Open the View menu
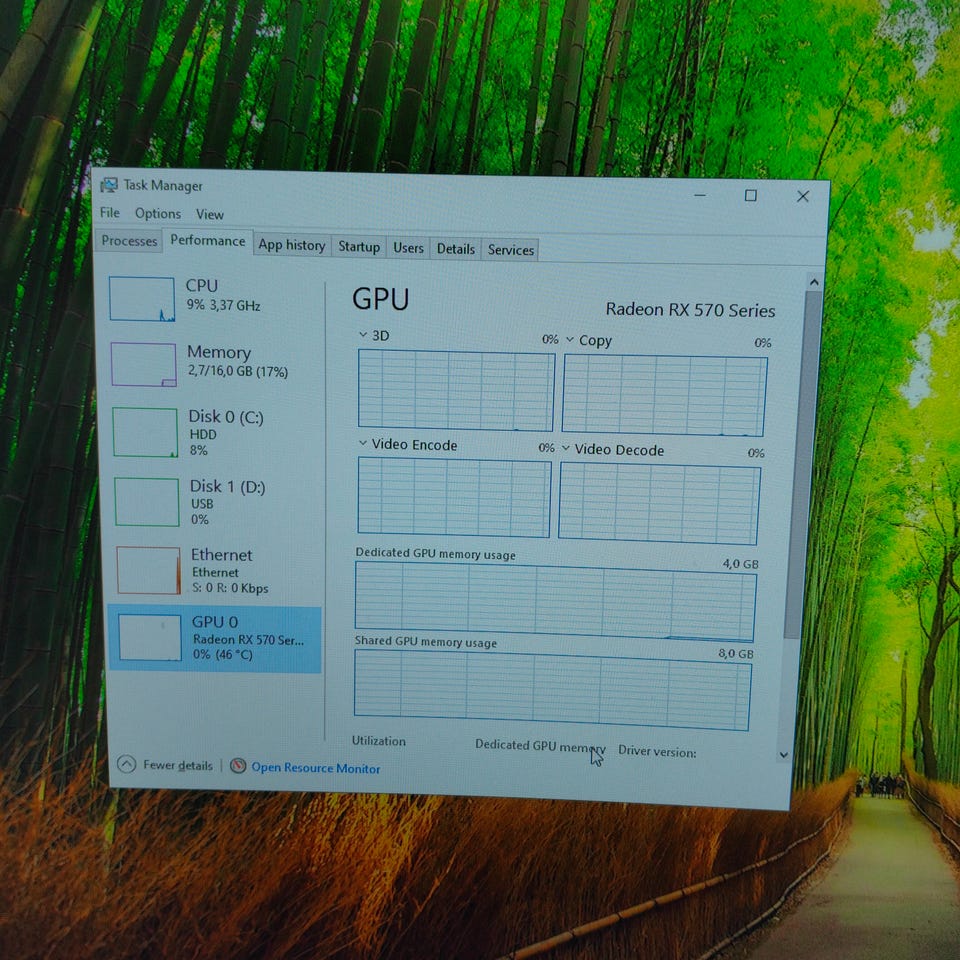This screenshot has height=960, width=960. [x=209, y=214]
